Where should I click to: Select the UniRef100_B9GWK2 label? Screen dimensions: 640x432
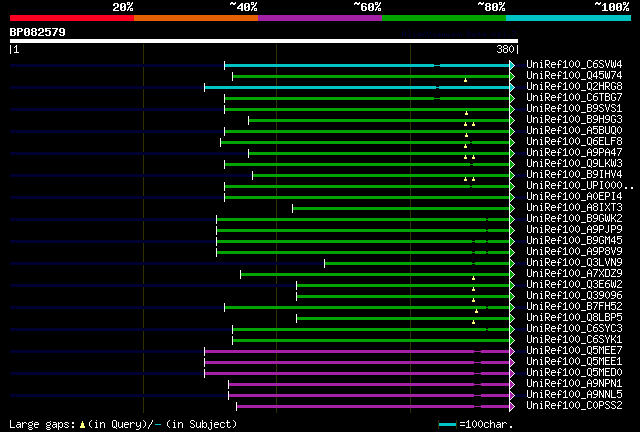point(574,219)
